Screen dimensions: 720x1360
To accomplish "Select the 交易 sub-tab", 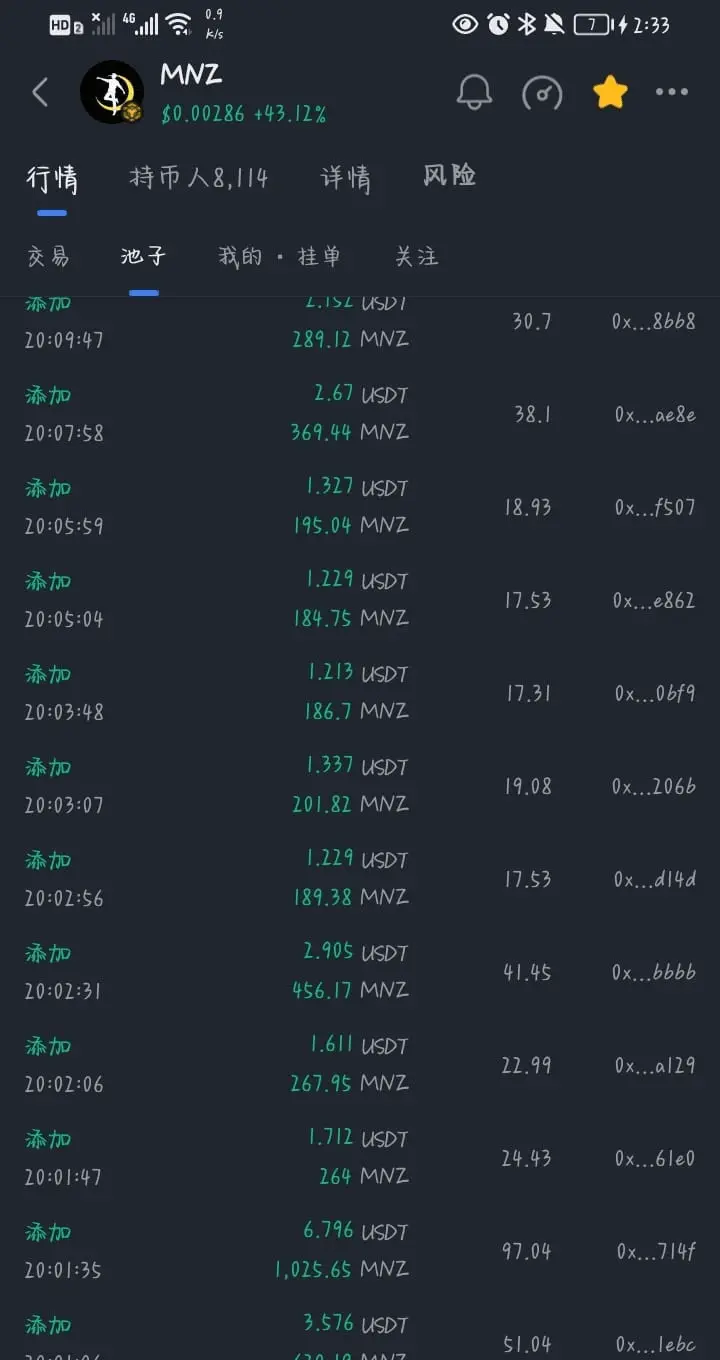I will [48, 256].
